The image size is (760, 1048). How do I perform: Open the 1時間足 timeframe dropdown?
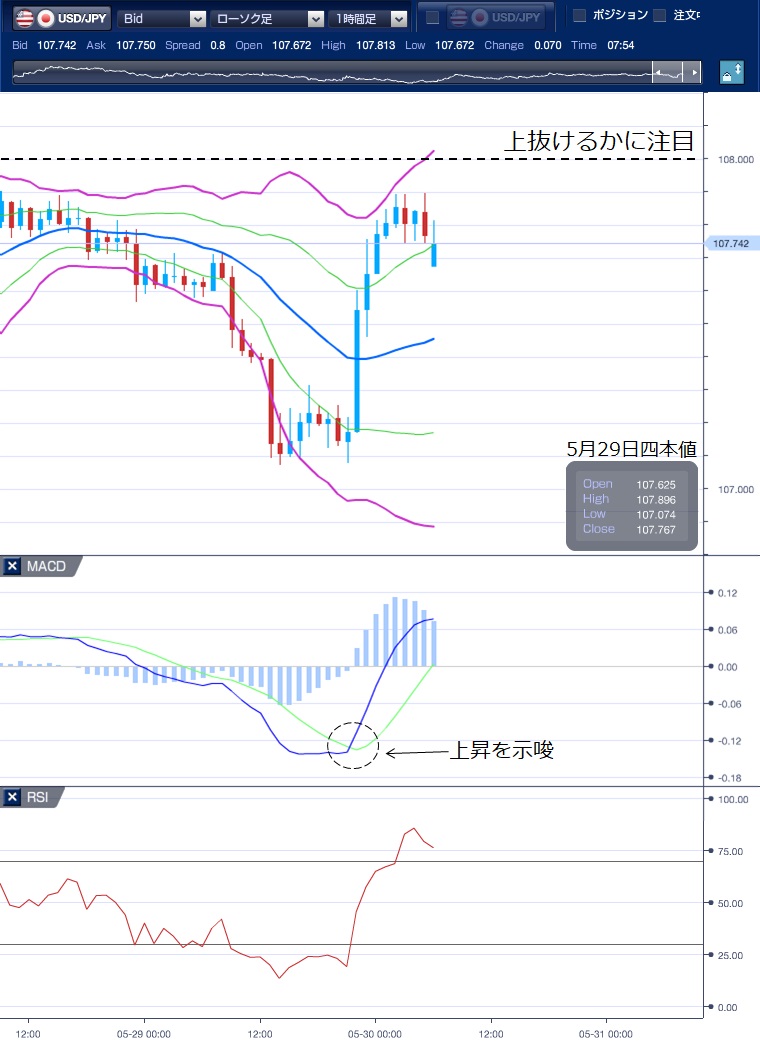[369, 18]
